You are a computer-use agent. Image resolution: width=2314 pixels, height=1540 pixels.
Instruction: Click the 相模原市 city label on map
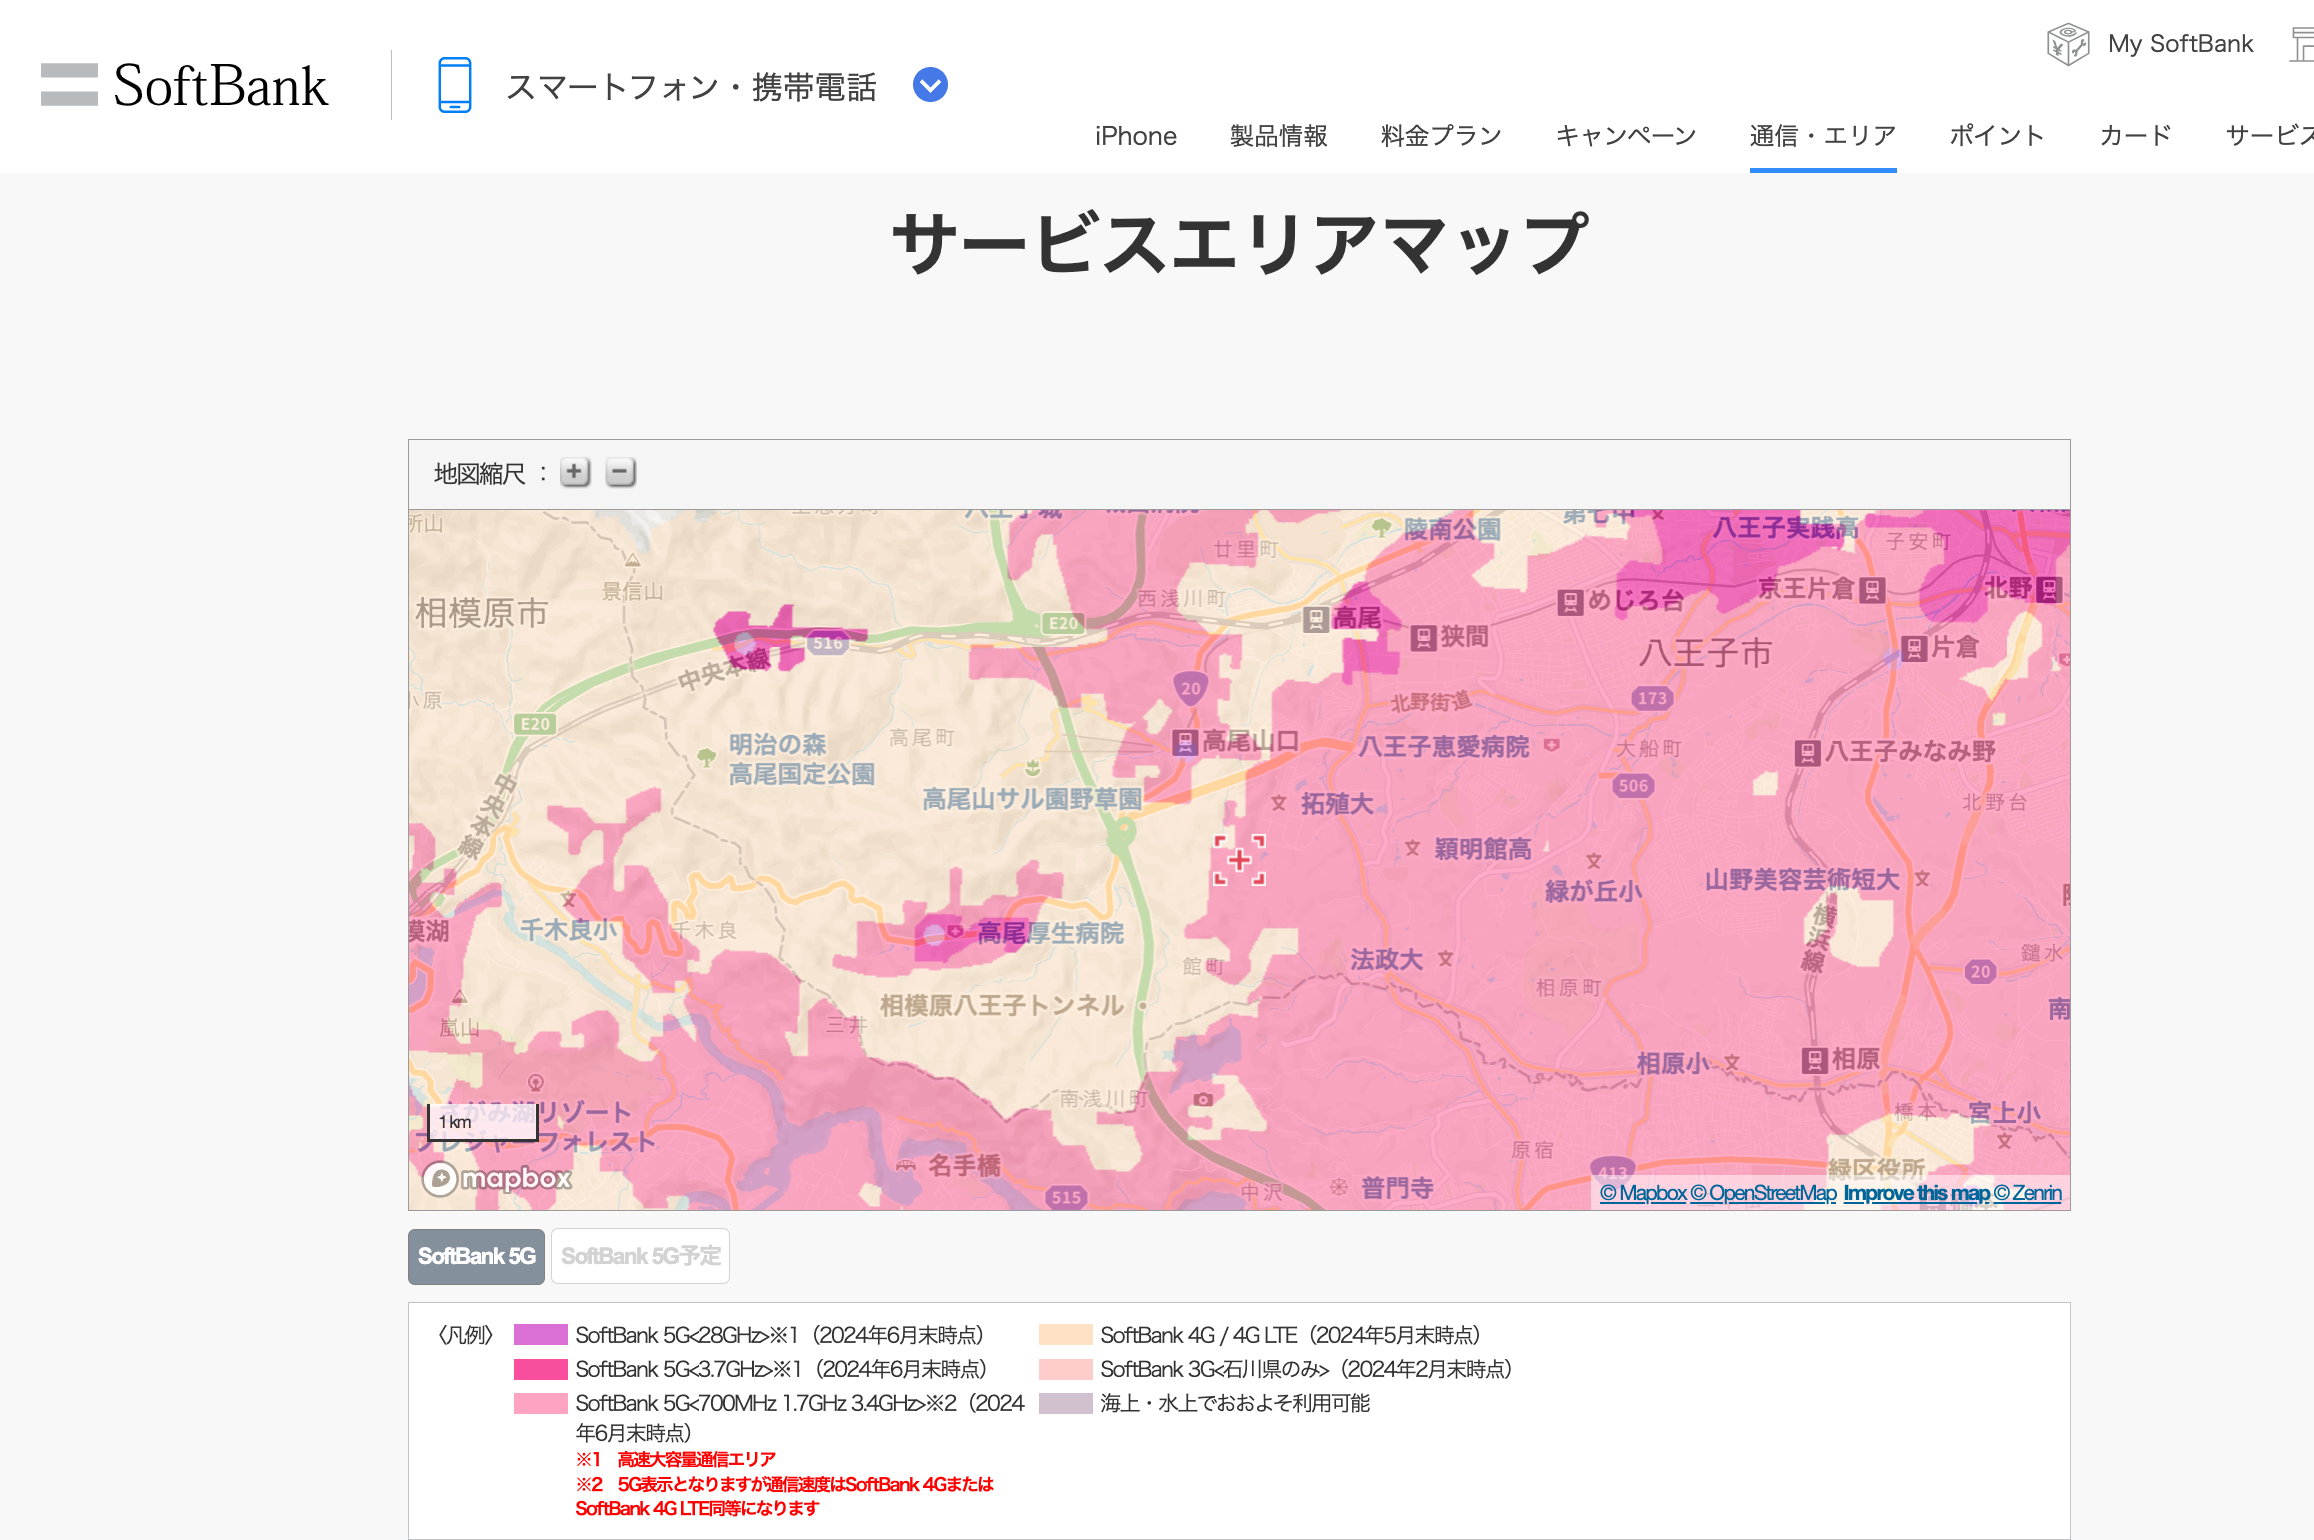[482, 612]
